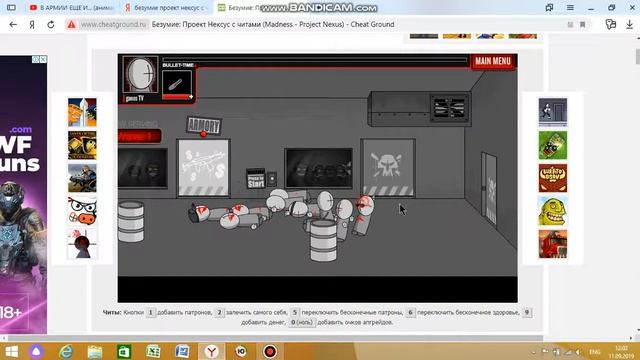Click the 'Press to Start' sign in game
Image resolution: width=640 pixels, height=360 pixels.
pos(256,179)
